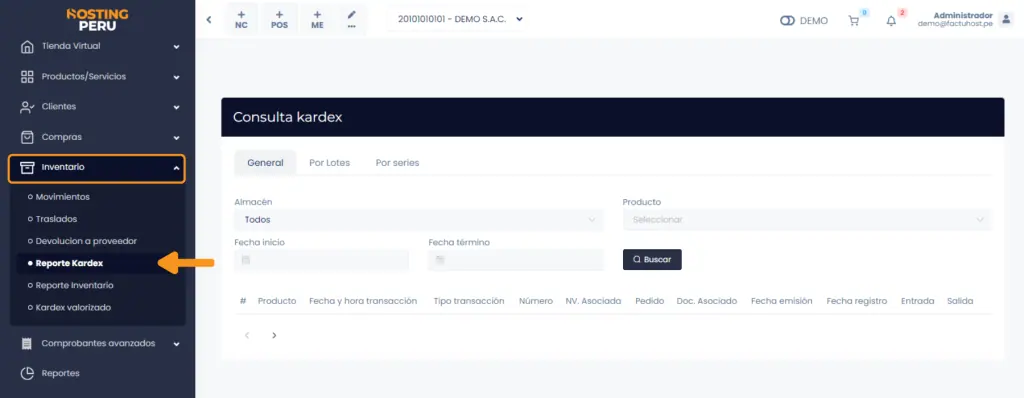Click the Fecha registro column header
1024x398 pixels.
point(857,301)
